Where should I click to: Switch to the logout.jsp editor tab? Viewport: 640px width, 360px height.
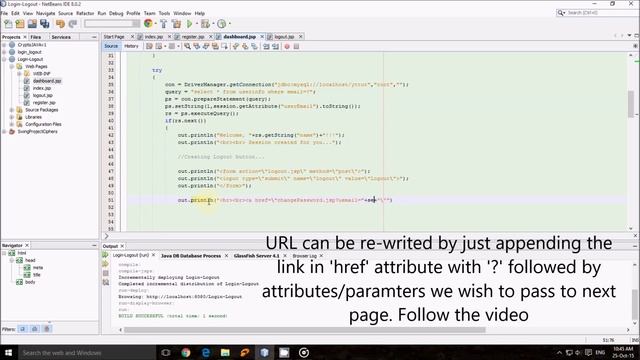pos(284,37)
